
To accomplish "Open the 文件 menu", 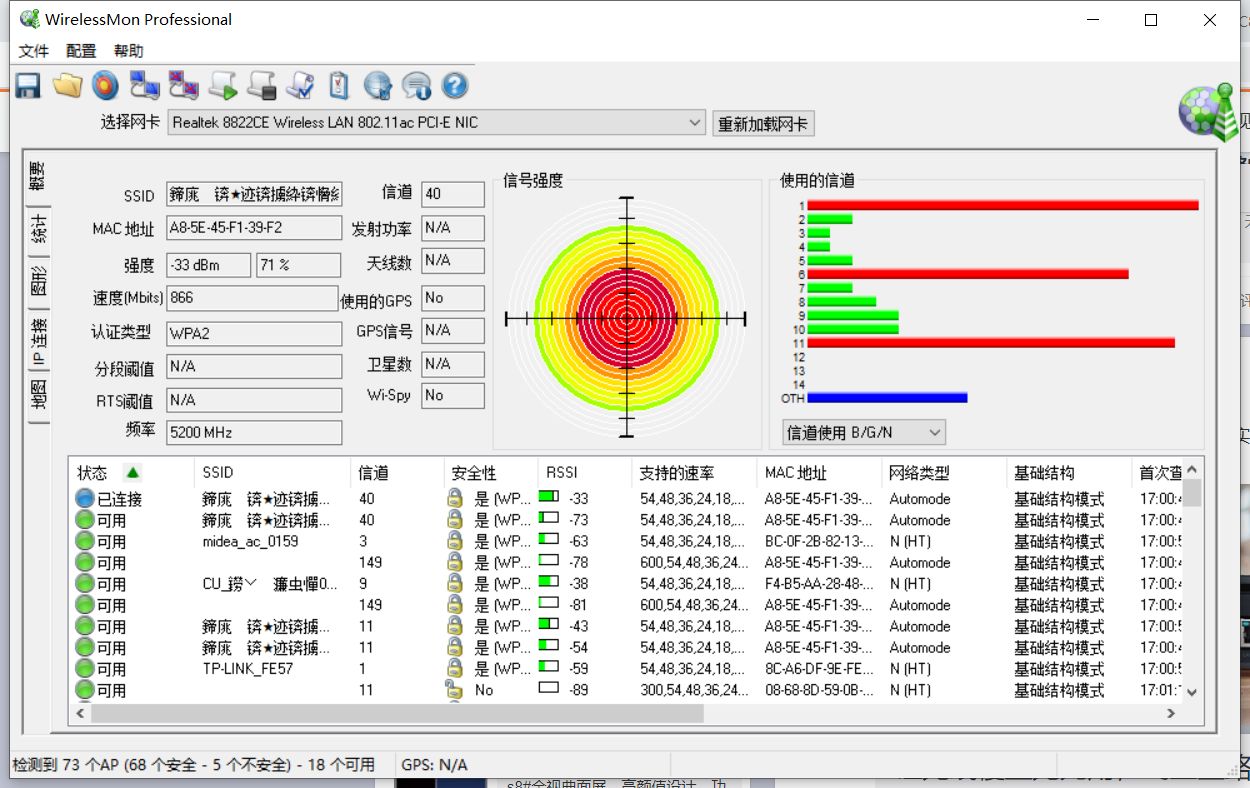I will 34,51.
